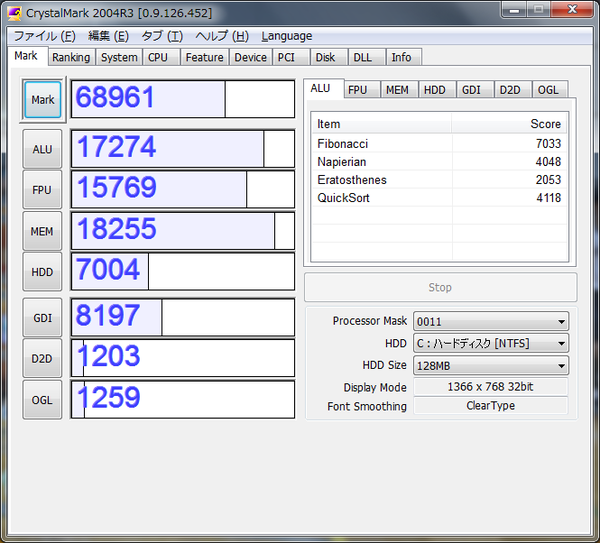Screen dimensions: 600x543
Task: Show the D2D results tab
Action: point(512,90)
